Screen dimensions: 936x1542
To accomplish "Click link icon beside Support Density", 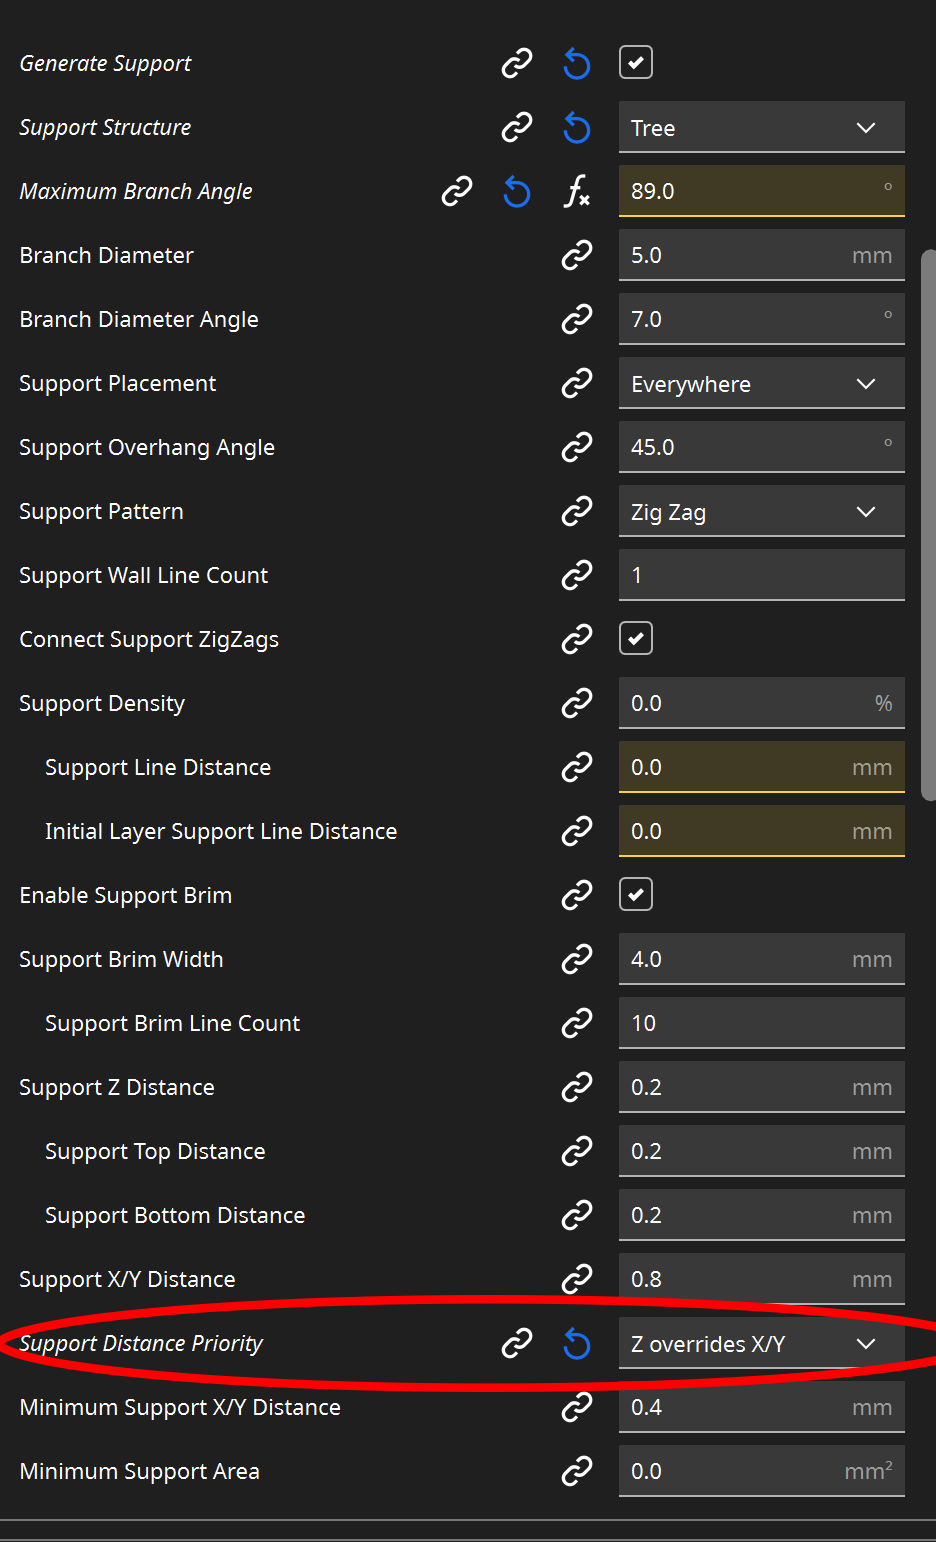I will pyautogui.click(x=577, y=703).
